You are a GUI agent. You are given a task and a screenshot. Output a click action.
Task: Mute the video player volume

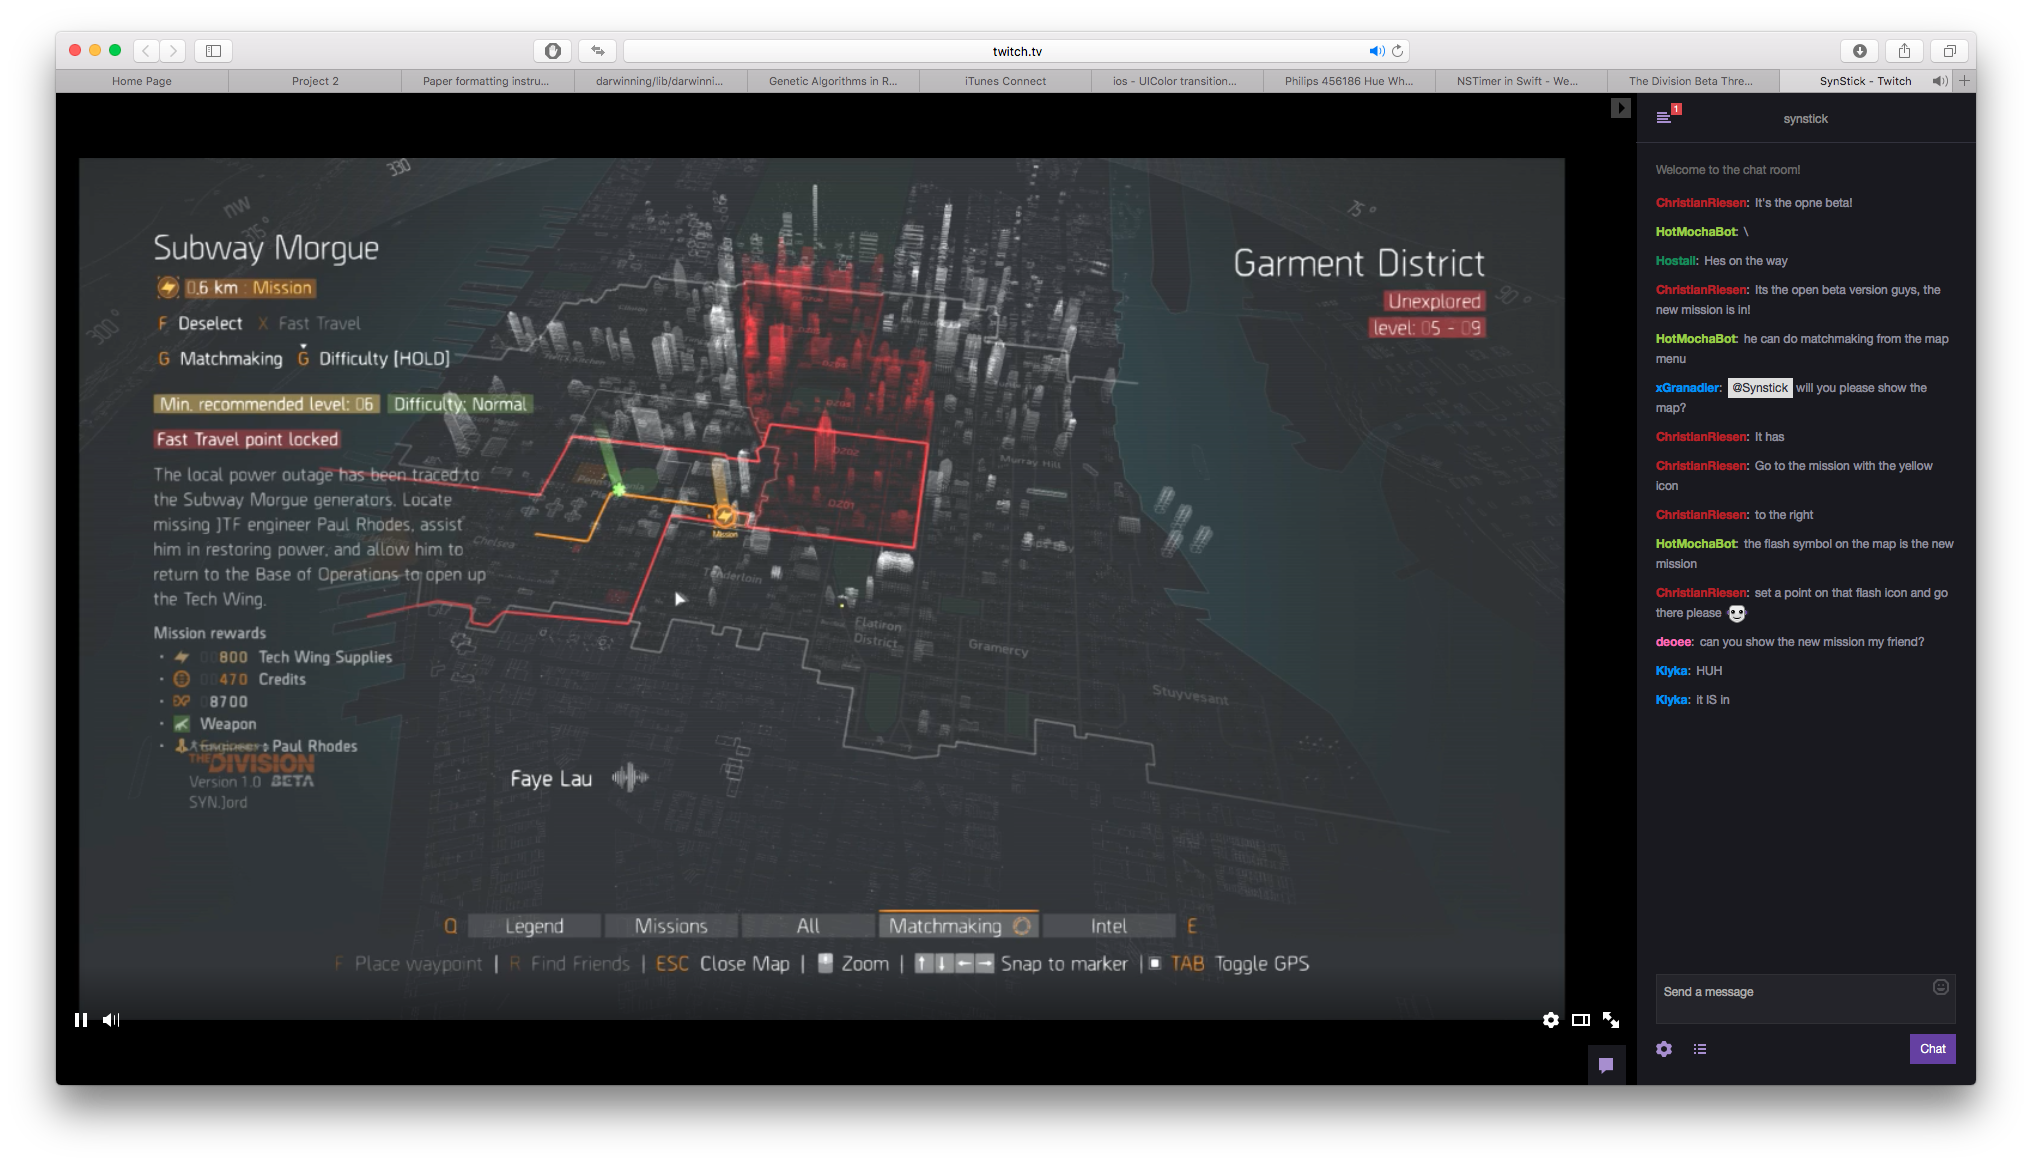[x=111, y=1020]
